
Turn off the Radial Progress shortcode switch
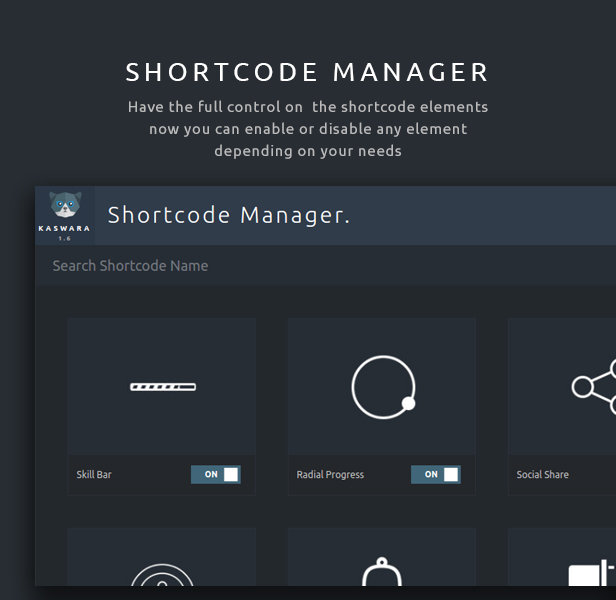pos(436,474)
